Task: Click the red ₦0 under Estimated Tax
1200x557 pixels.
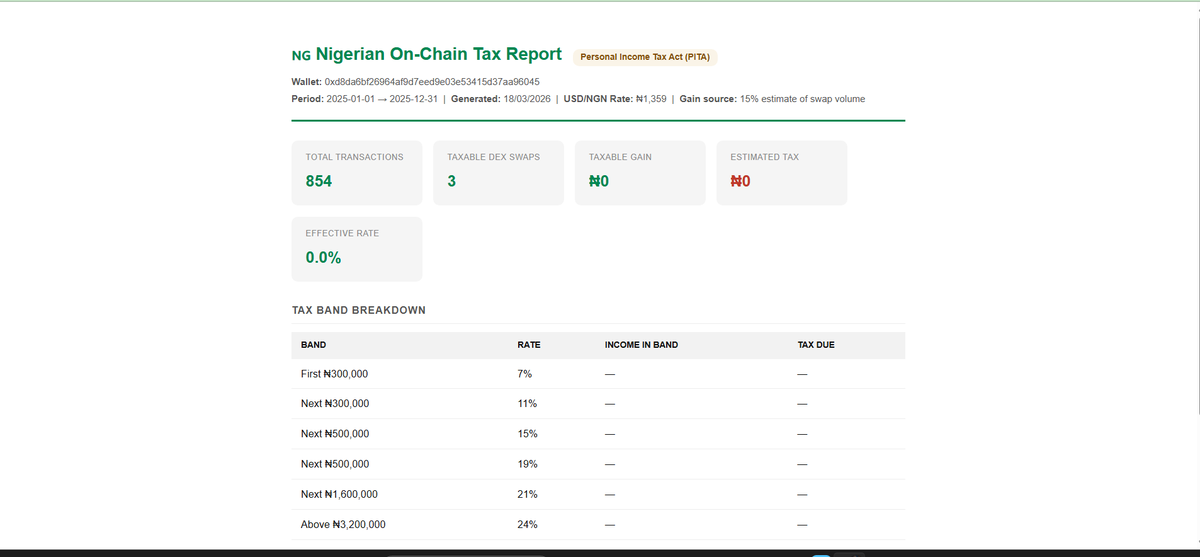Action: point(741,182)
